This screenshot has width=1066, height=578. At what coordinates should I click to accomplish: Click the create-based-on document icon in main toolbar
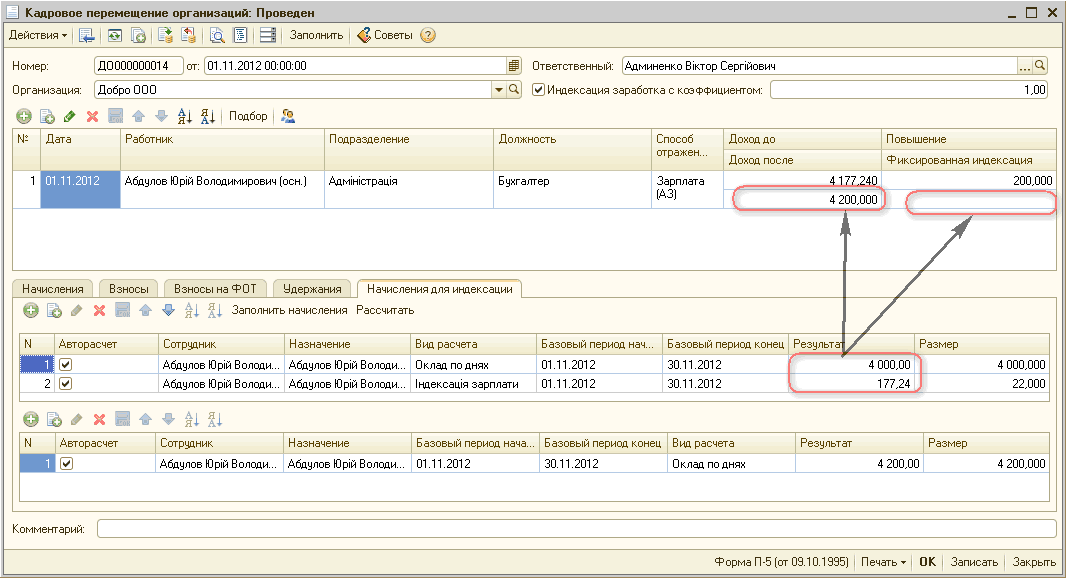[x=138, y=35]
